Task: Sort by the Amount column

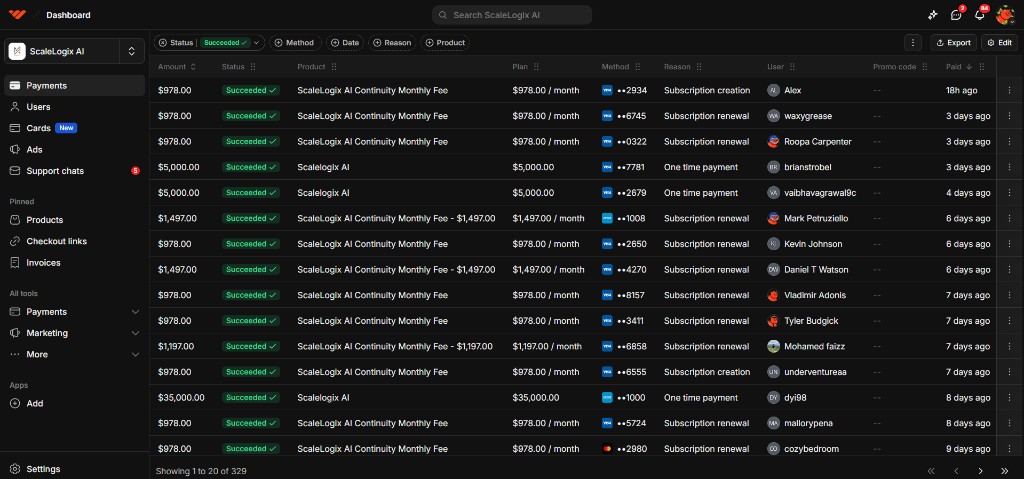Action: click(176, 67)
